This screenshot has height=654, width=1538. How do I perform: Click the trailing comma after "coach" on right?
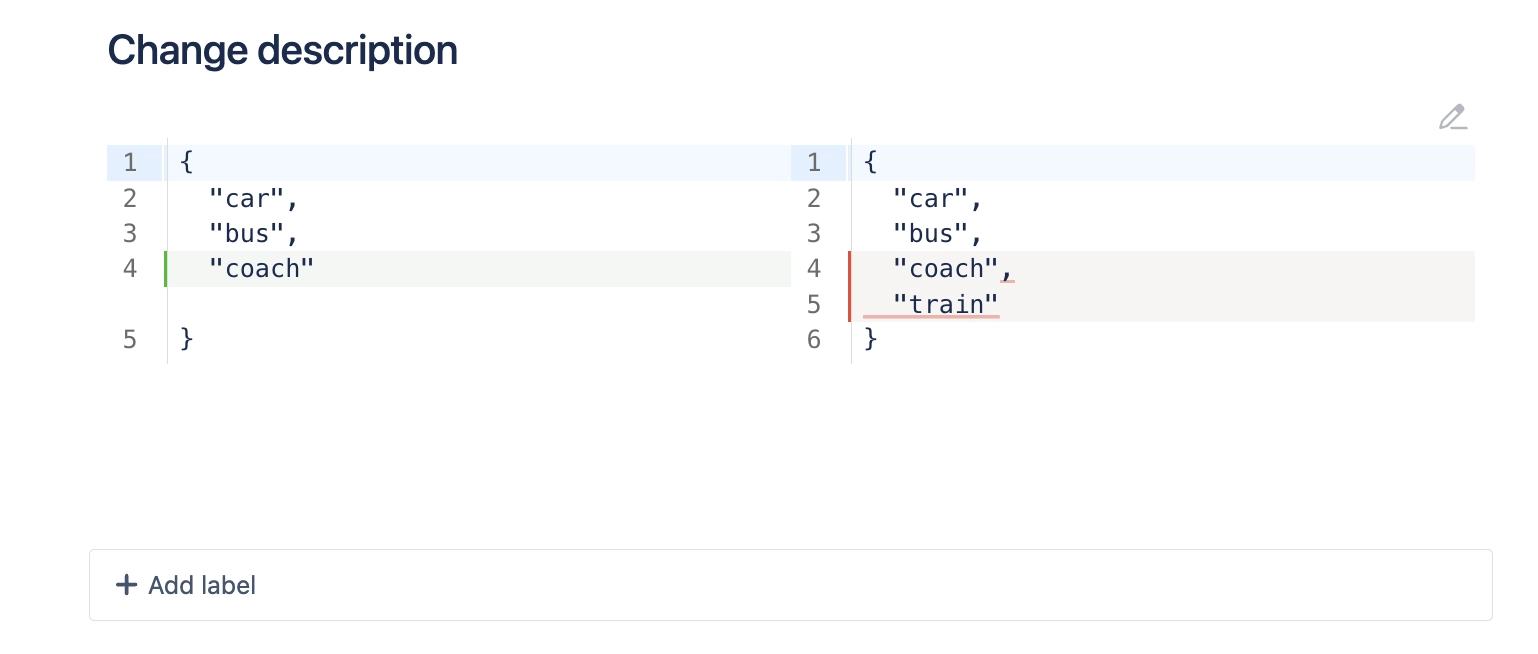click(x=1007, y=269)
